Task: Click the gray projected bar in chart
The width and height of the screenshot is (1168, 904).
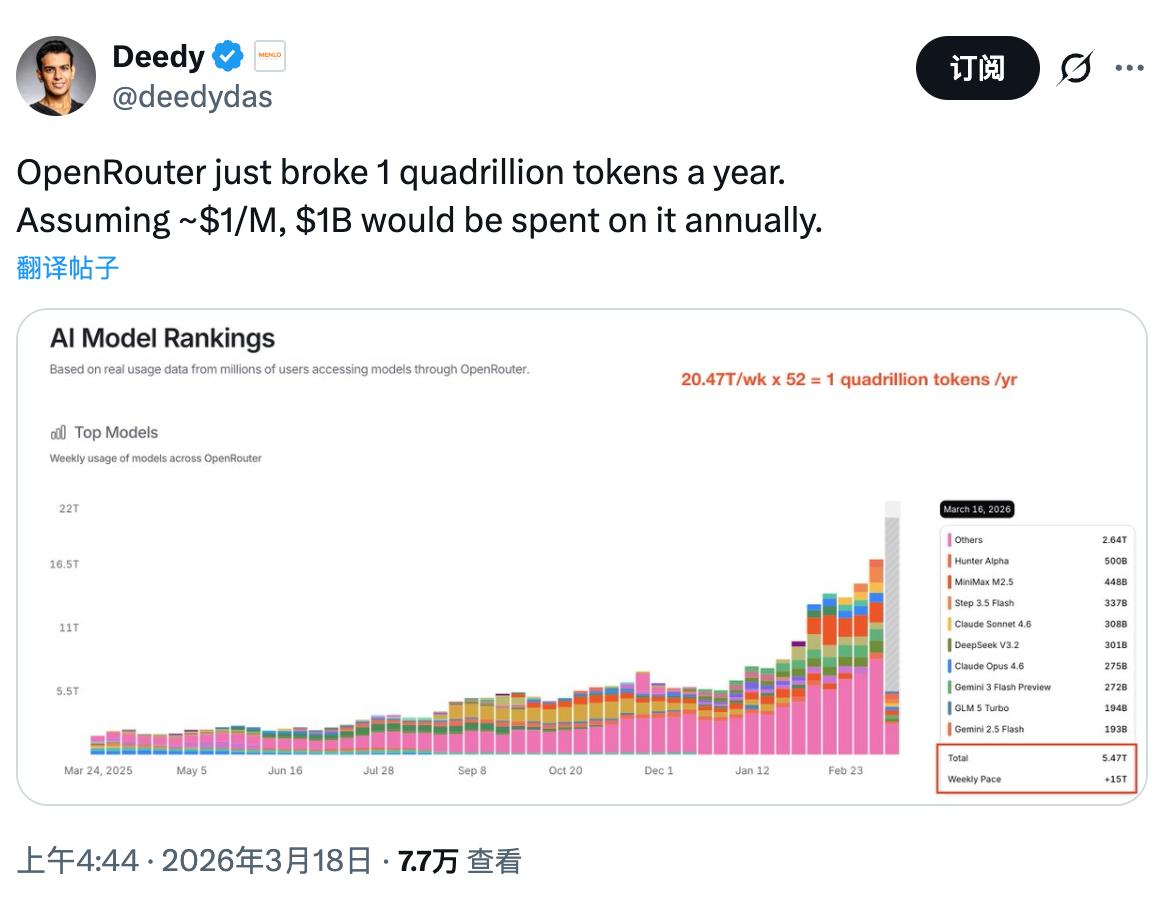Action: [x=892, y=600]
